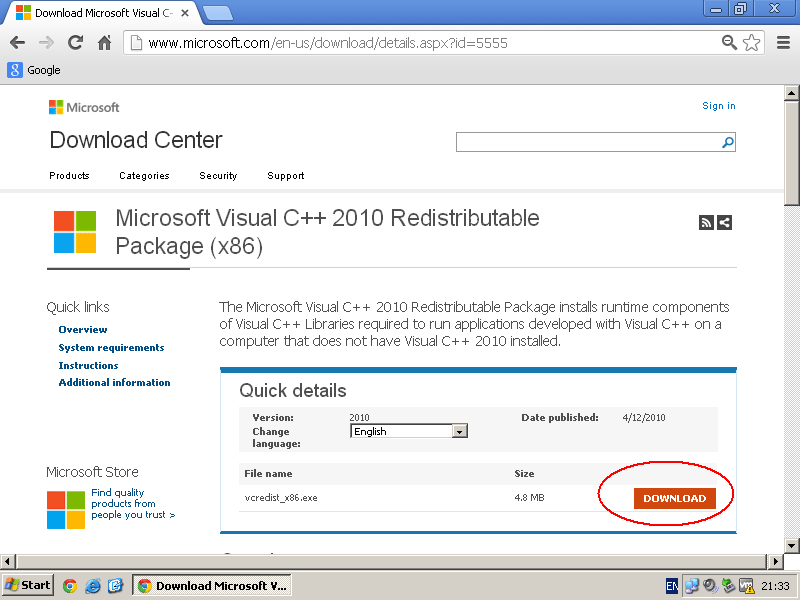This screenshot has height=600, width=800.
Task: Click the third quick launch icon
Action: pos(115,586)
